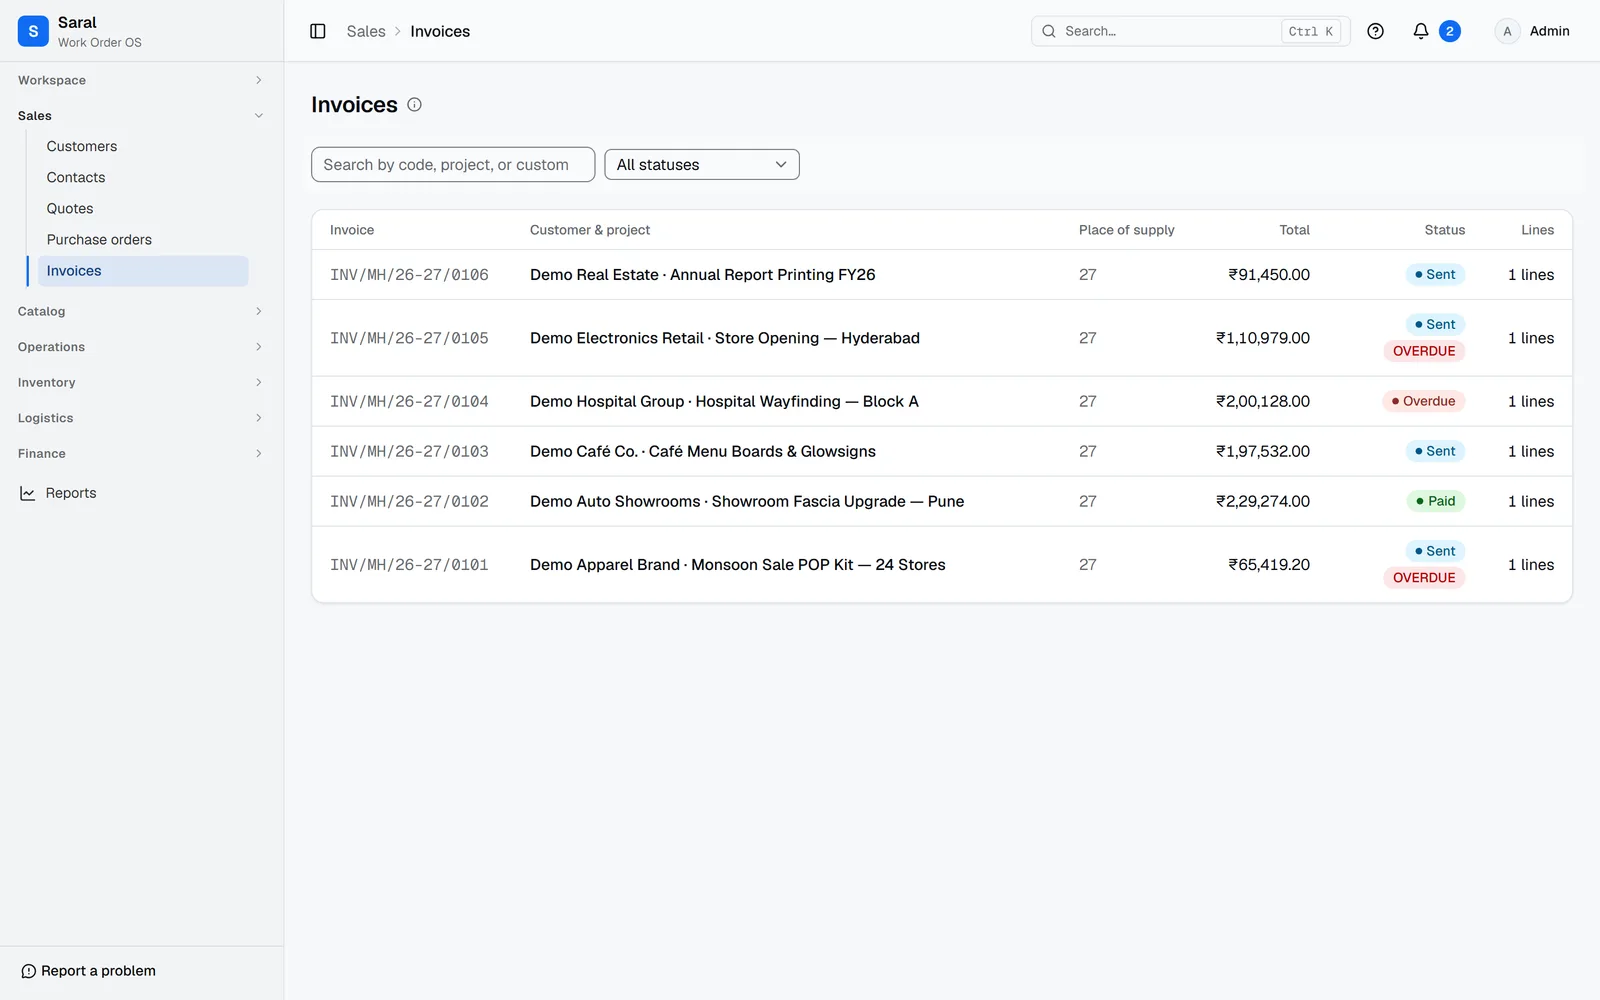This screenshot has height=1000, width=1600.
Task: Collapse the Sales section
Action: tap(141, 116)
